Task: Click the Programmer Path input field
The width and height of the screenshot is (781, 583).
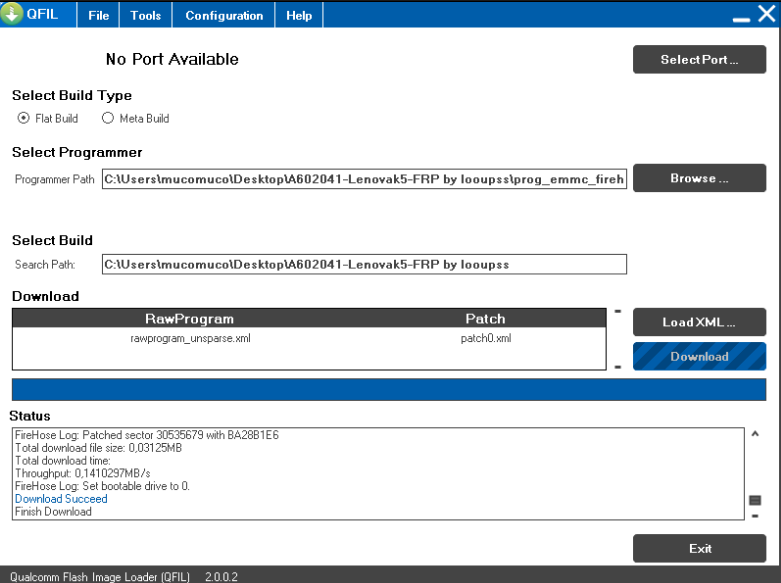Action: [364, 179]
